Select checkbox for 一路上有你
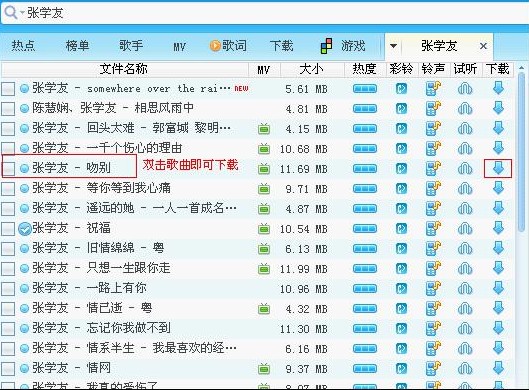This screenshot has height=390, width=529. [x=8, y=288]
